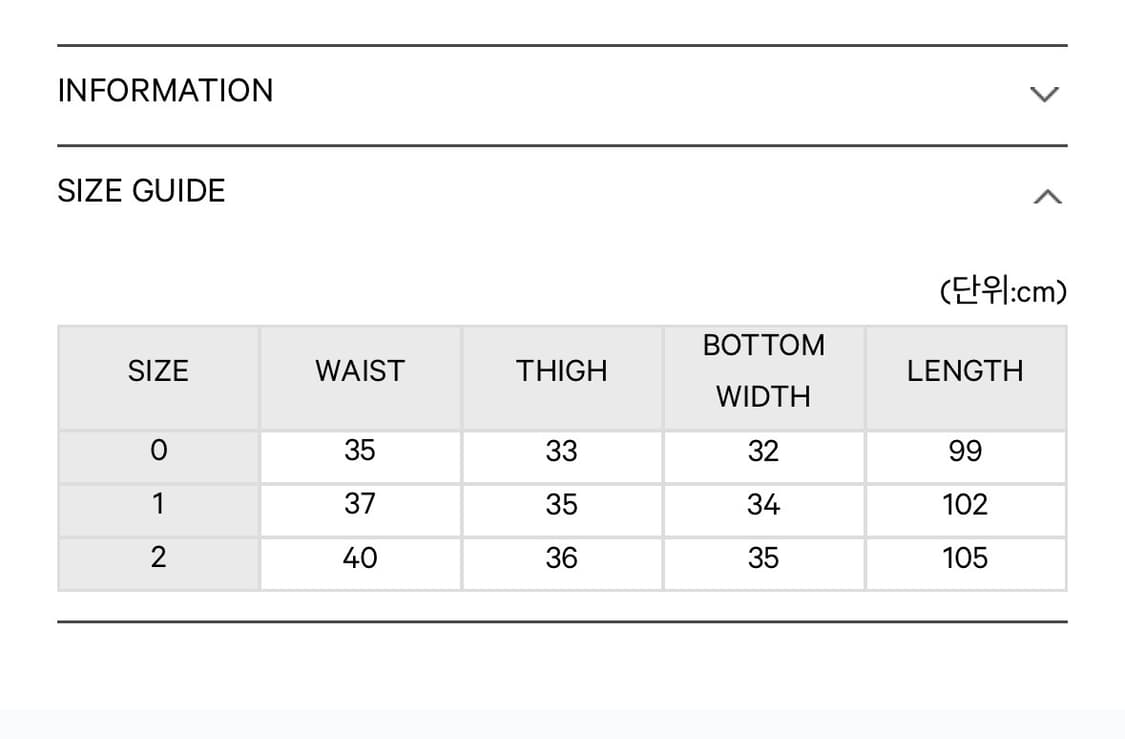Select the THIGH column header

click(562, 371)
